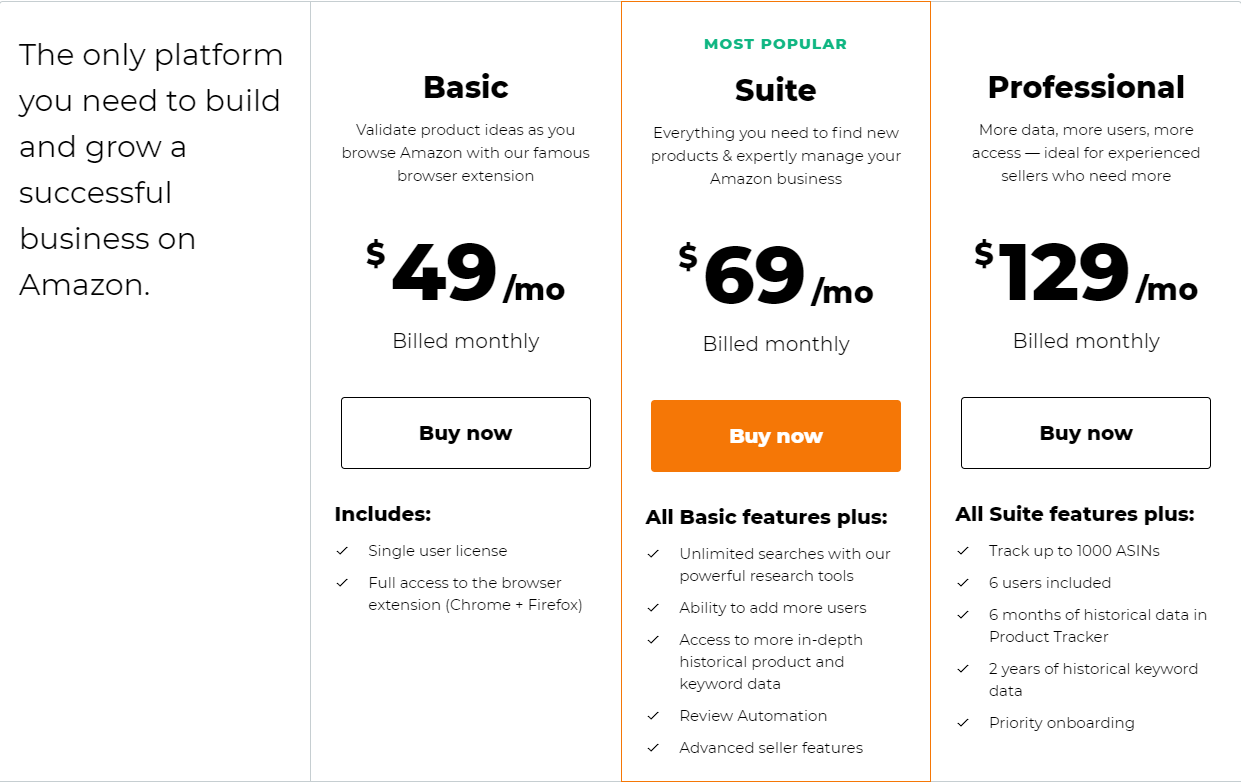Click the checkmark next to Full access browser extension

tap(342, 583)
